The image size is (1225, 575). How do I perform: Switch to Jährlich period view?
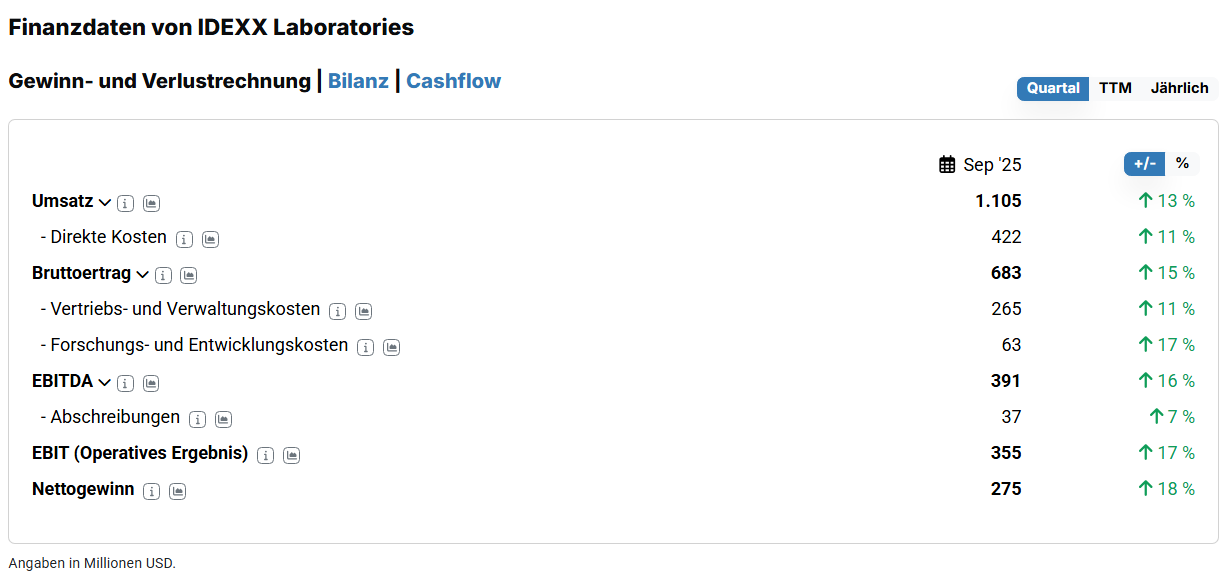(1179, 88)
